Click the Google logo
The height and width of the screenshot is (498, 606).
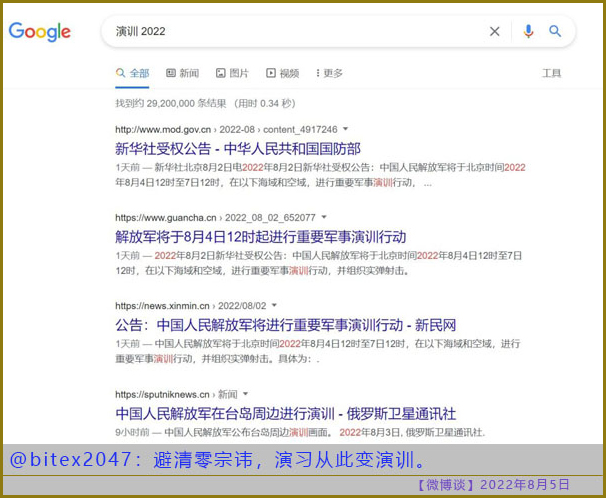click(x=40, y=32)
